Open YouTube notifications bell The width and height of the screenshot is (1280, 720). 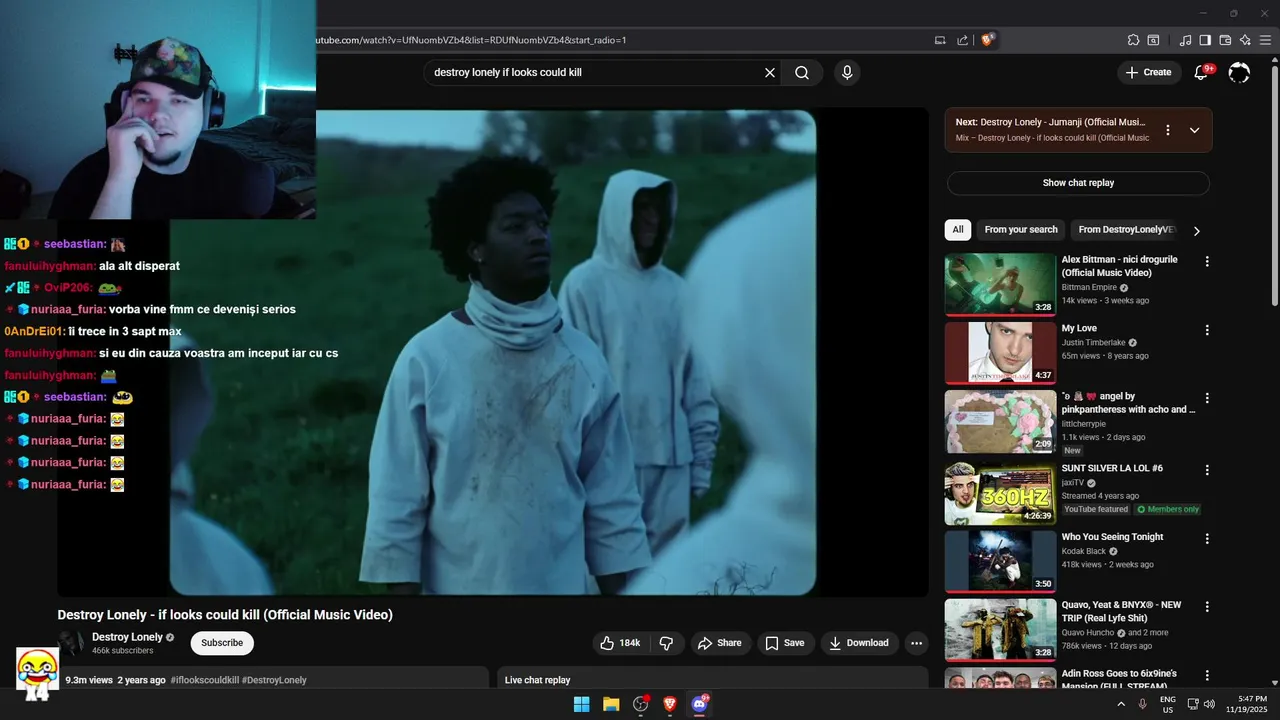coord(1202,72)
